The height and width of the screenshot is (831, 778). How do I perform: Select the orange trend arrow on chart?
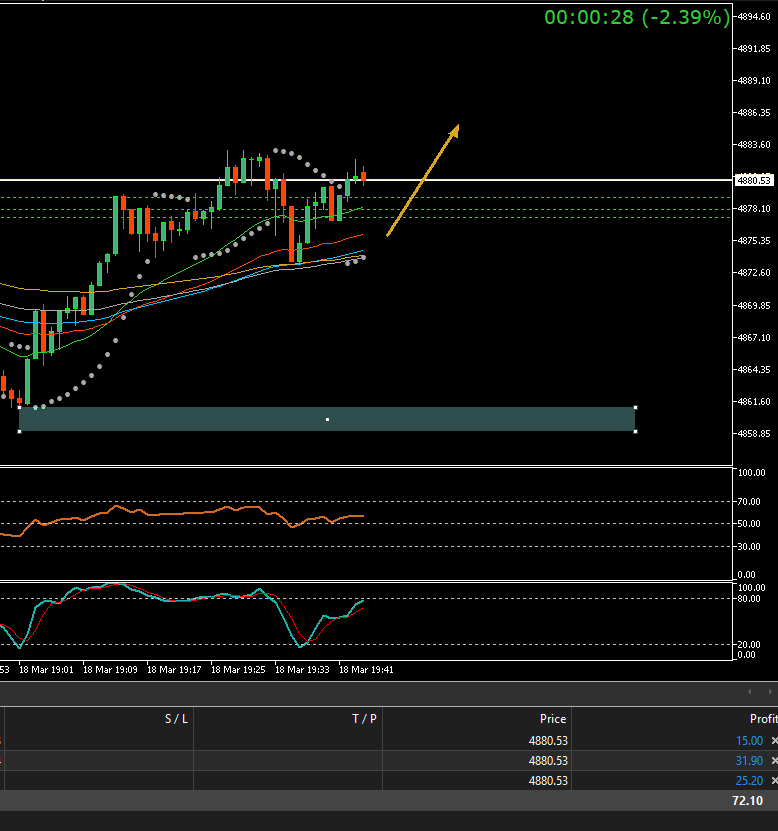(422, 181)
